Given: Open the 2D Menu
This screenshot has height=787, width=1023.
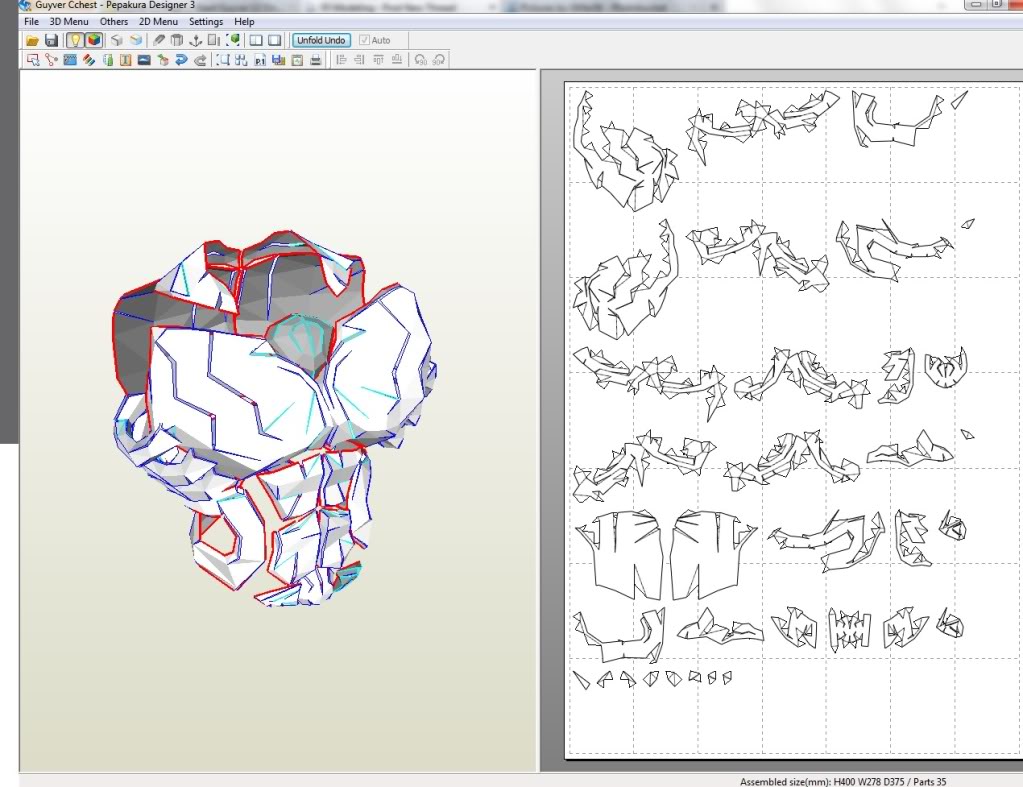Looking at the screenshot, I should [159, 22].
